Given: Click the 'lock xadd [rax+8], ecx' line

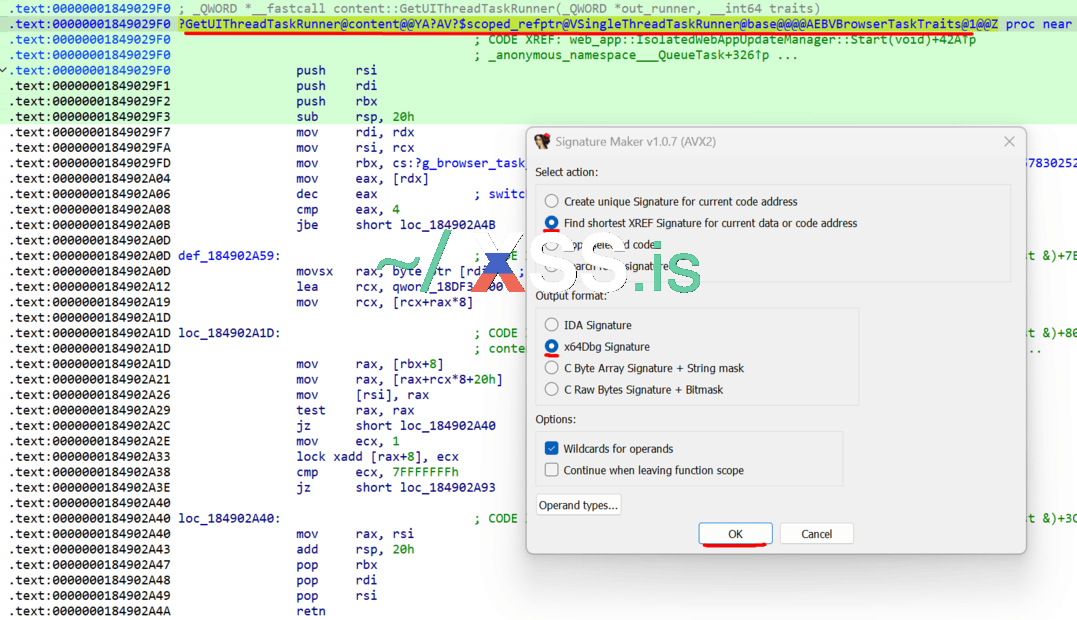Looking at the screenshot, I should [377, 457].
